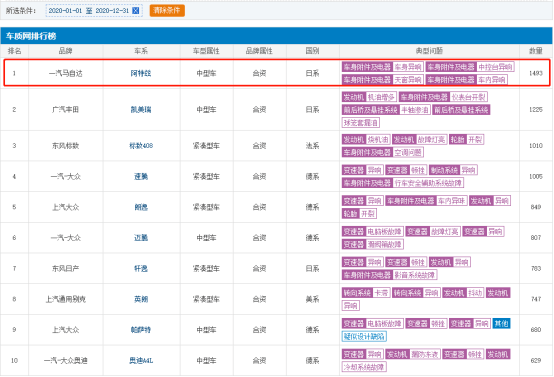This screenshot has width=554, height=377.
Task: Open the 阿特兹 car series link
Action: click(141, 73)
